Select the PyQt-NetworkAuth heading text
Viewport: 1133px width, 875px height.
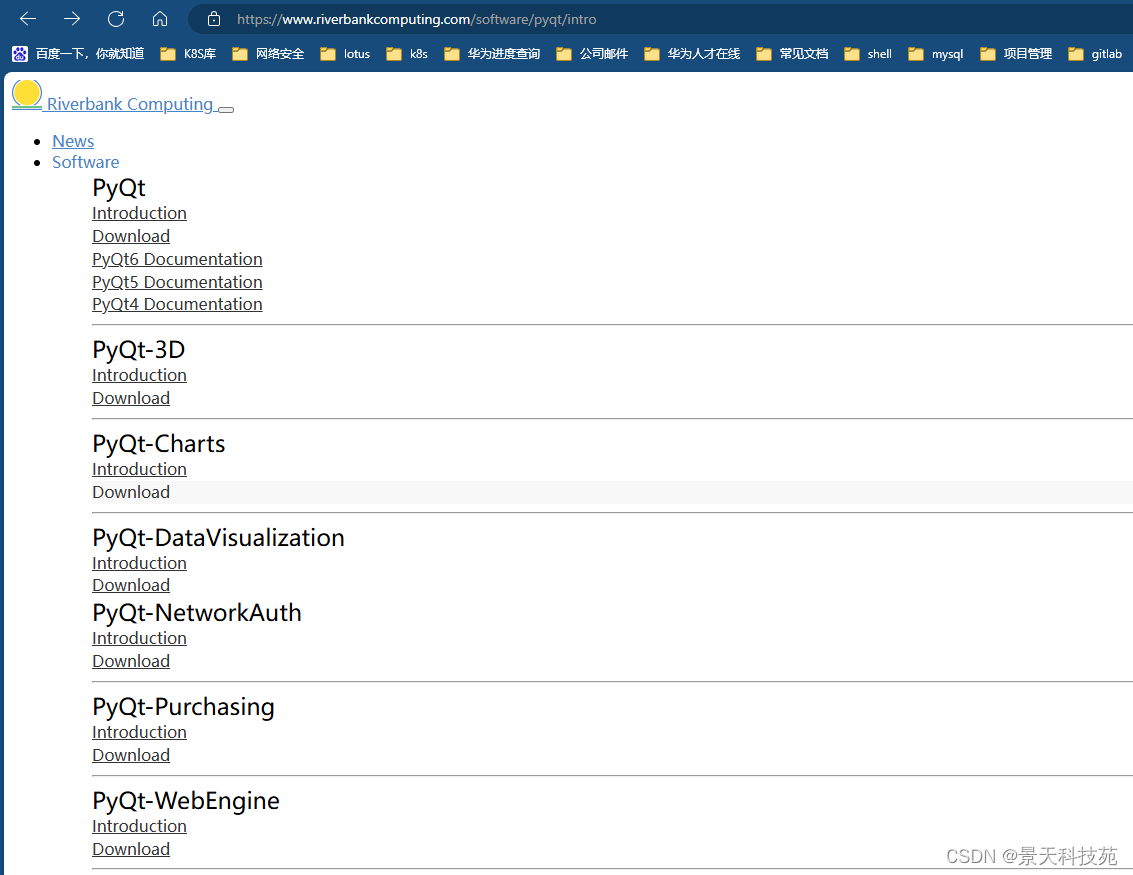tap(197, 613)
